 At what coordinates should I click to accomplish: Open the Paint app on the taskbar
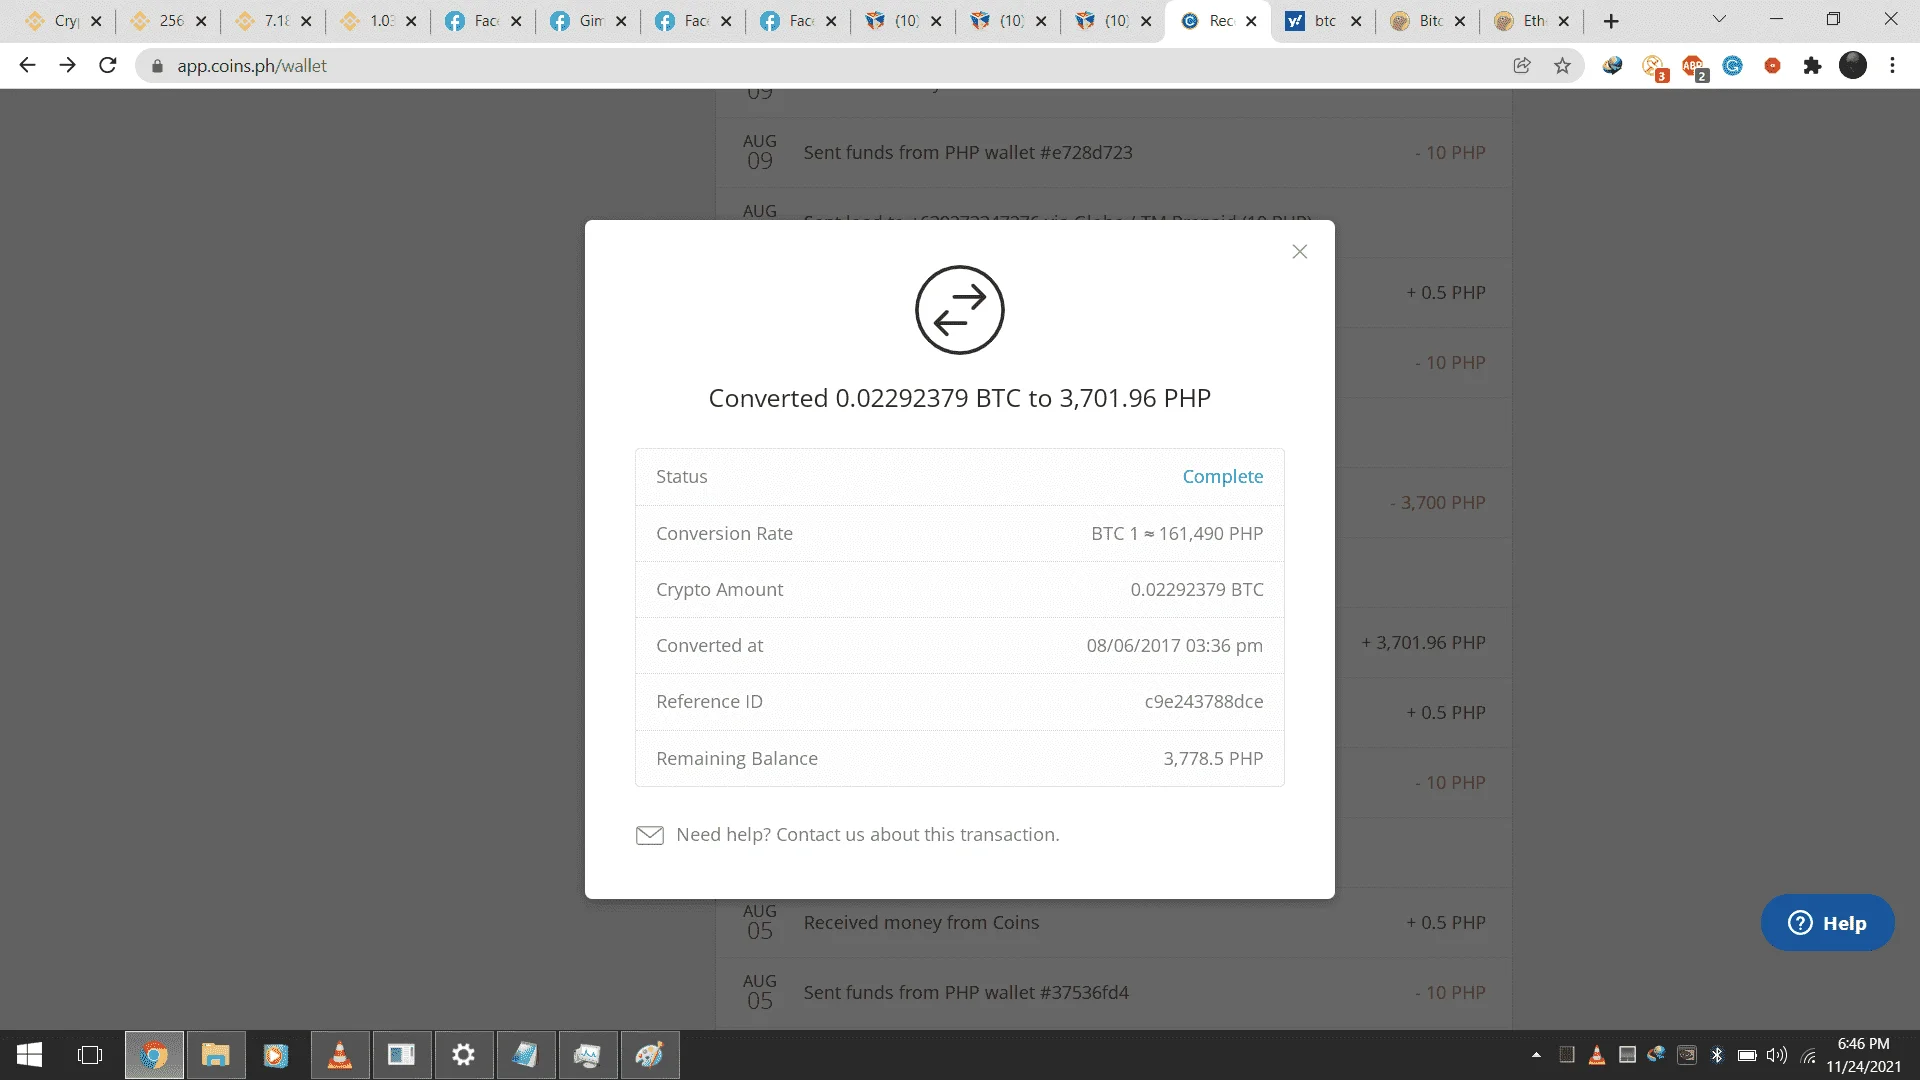[650, 1055]
